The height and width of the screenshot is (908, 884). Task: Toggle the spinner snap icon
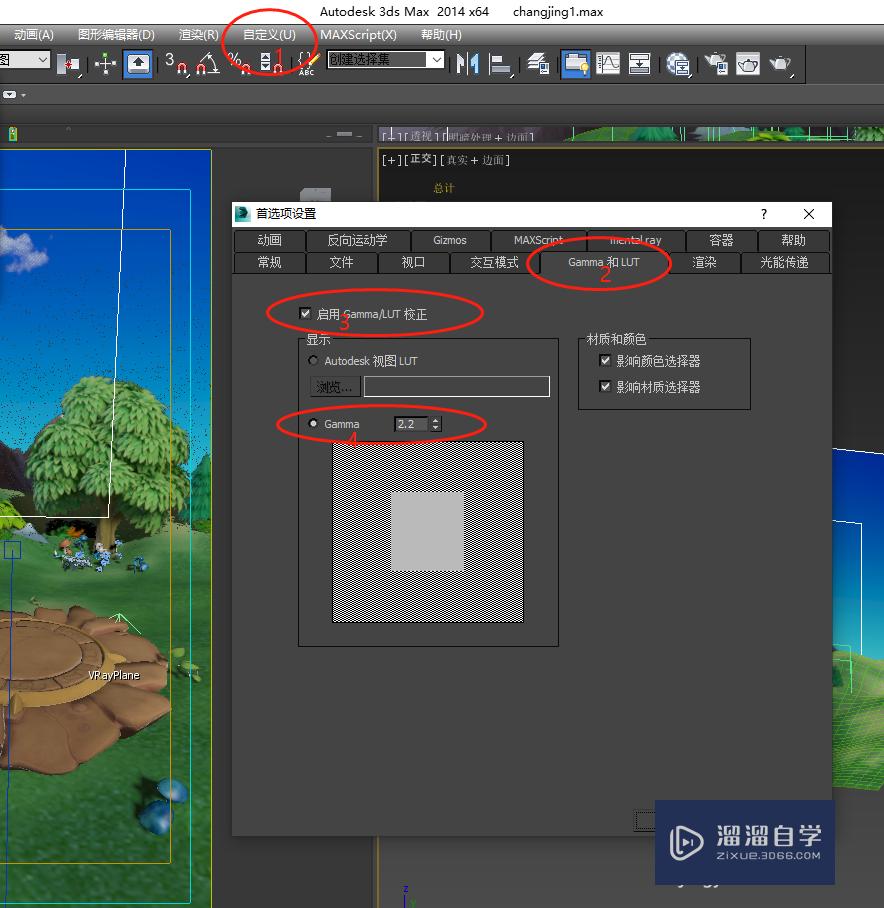click(x=270, y=63)
